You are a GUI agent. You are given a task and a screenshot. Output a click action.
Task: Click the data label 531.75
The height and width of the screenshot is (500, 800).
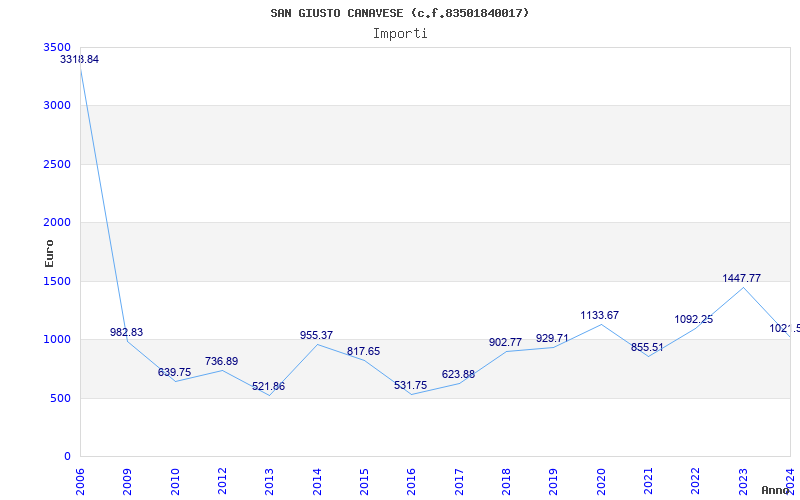(x=410, y=385)
